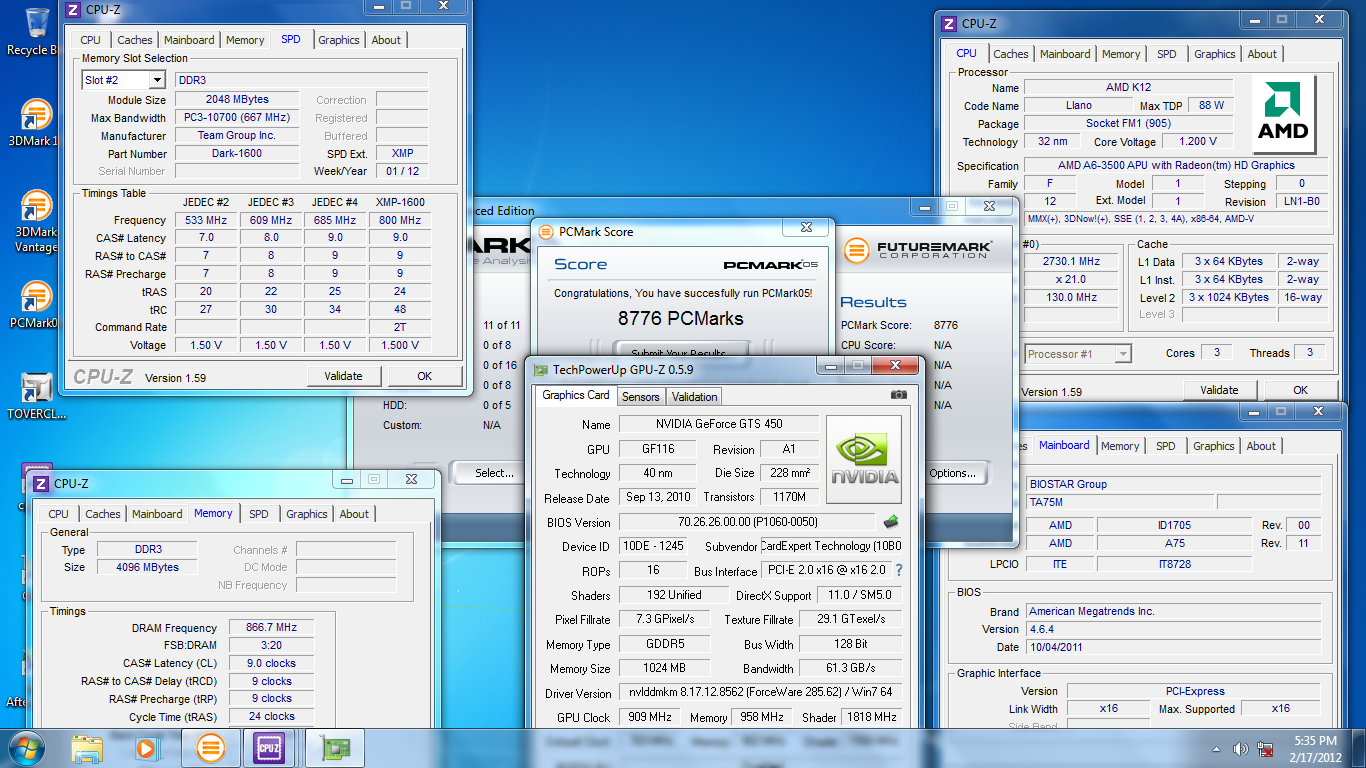Screen dimensions: 1366x768
Task: Click the XMP-1600 frequency value 800 MHz
Action: click(x=399, y=220)
